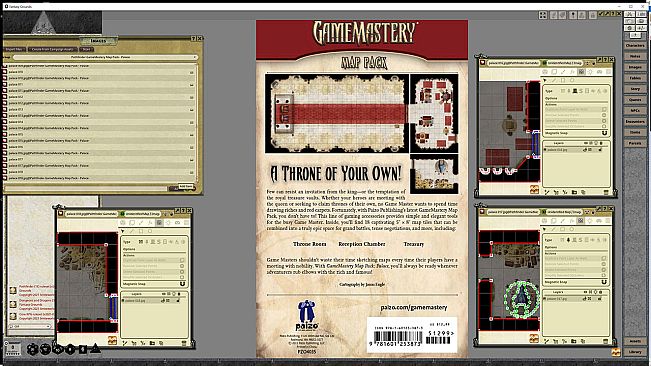Open the Quests sidebar button
The height and width of the screenshot is (366, 651).
tap(635, 100)
